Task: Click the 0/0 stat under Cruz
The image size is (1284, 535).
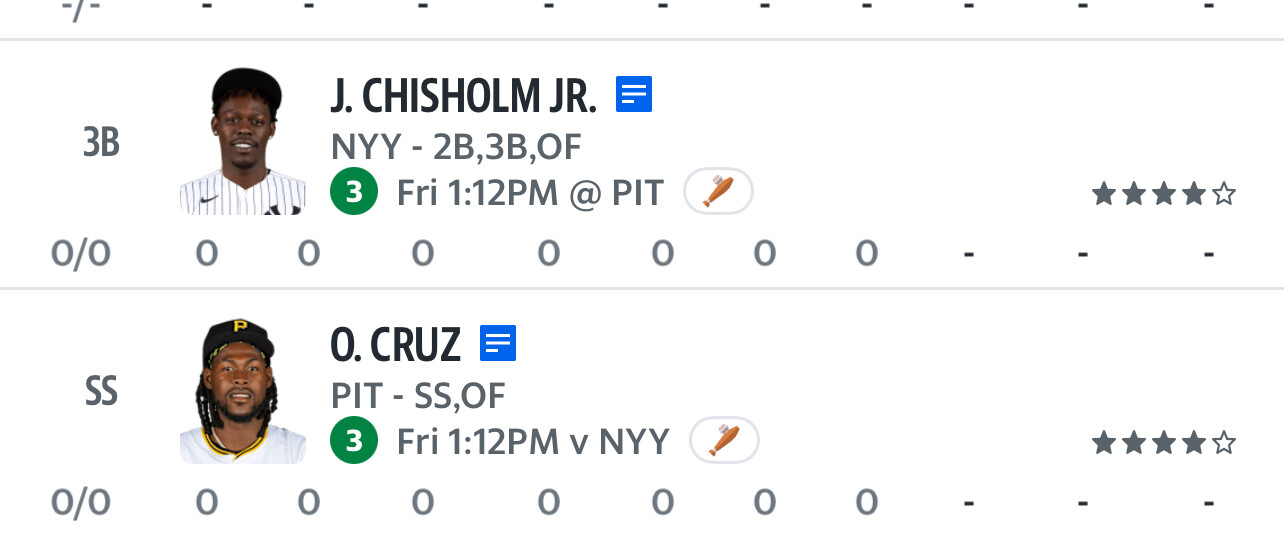Action: (x=80, y=502)
